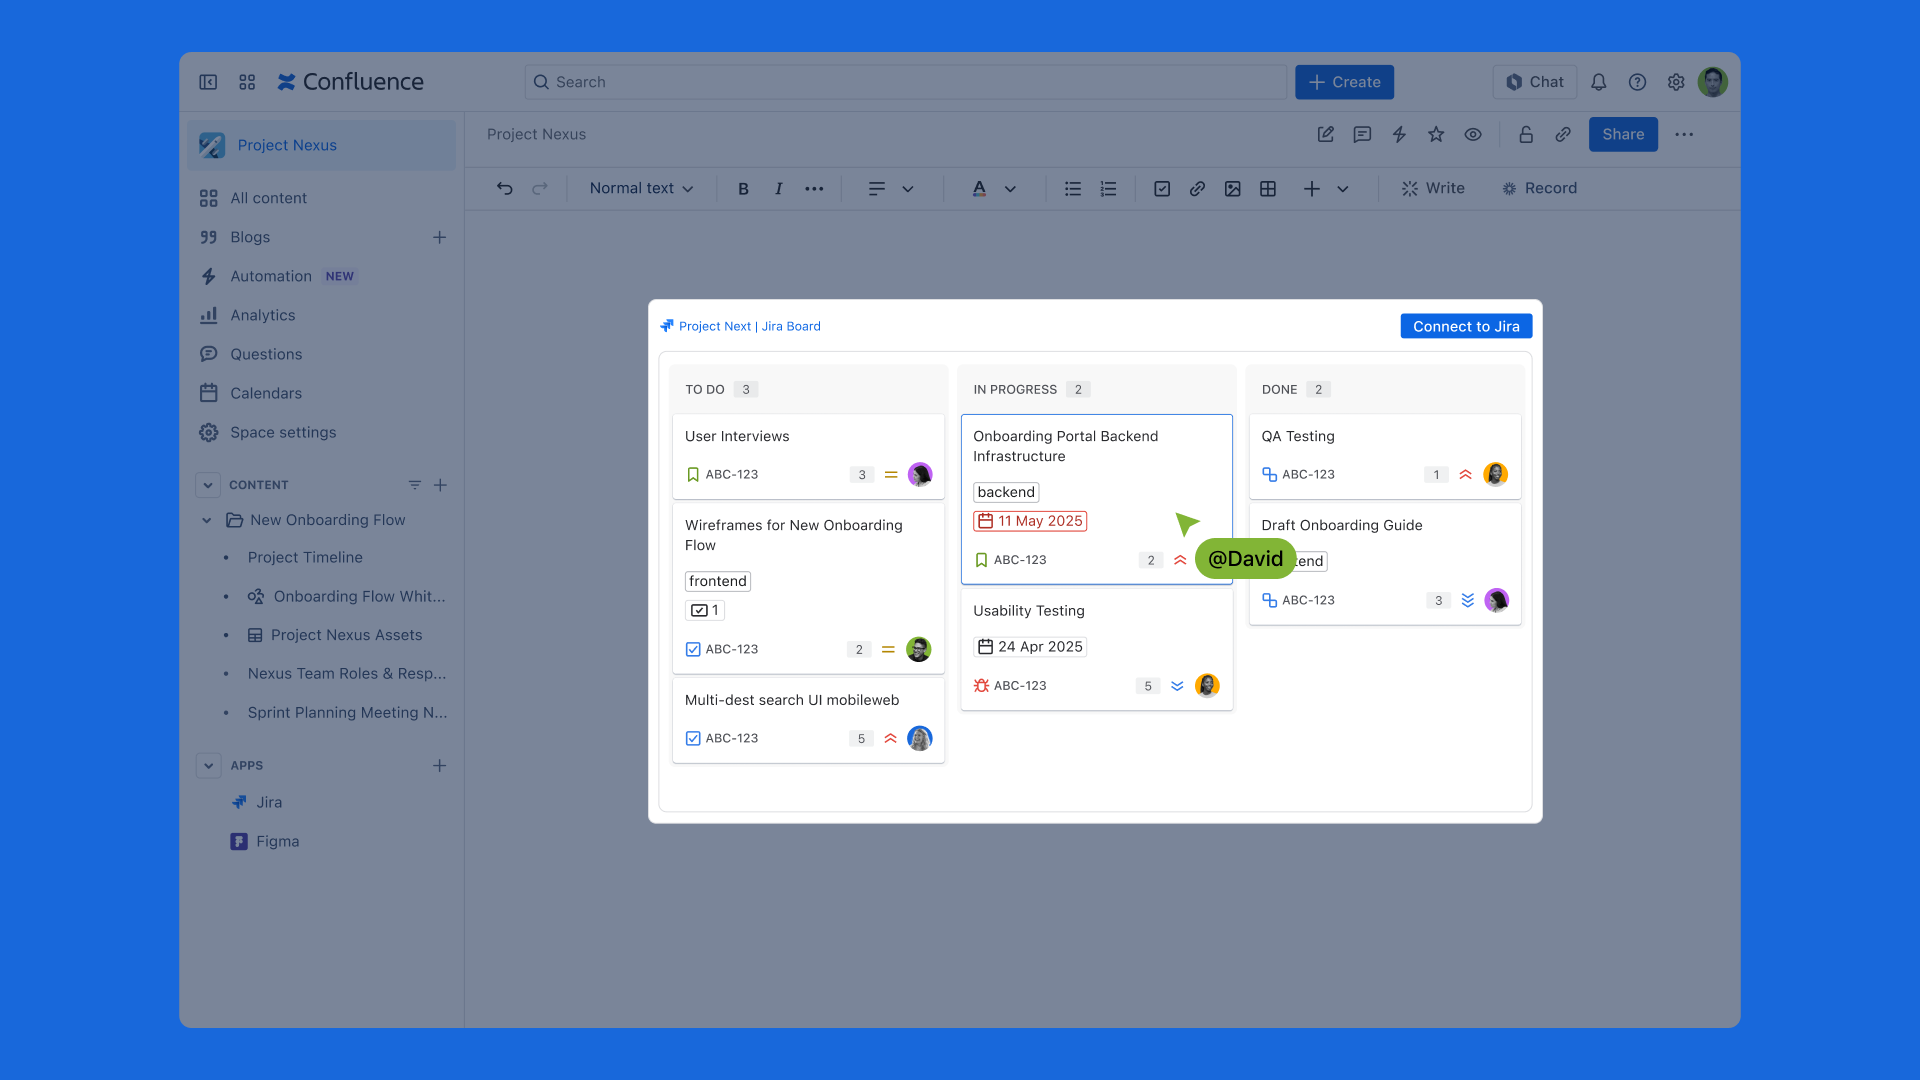Image resolution: width=1920 pixels, height=1080 pixels.
Task: Open the help question mark icon
Action: point(1637,82)
